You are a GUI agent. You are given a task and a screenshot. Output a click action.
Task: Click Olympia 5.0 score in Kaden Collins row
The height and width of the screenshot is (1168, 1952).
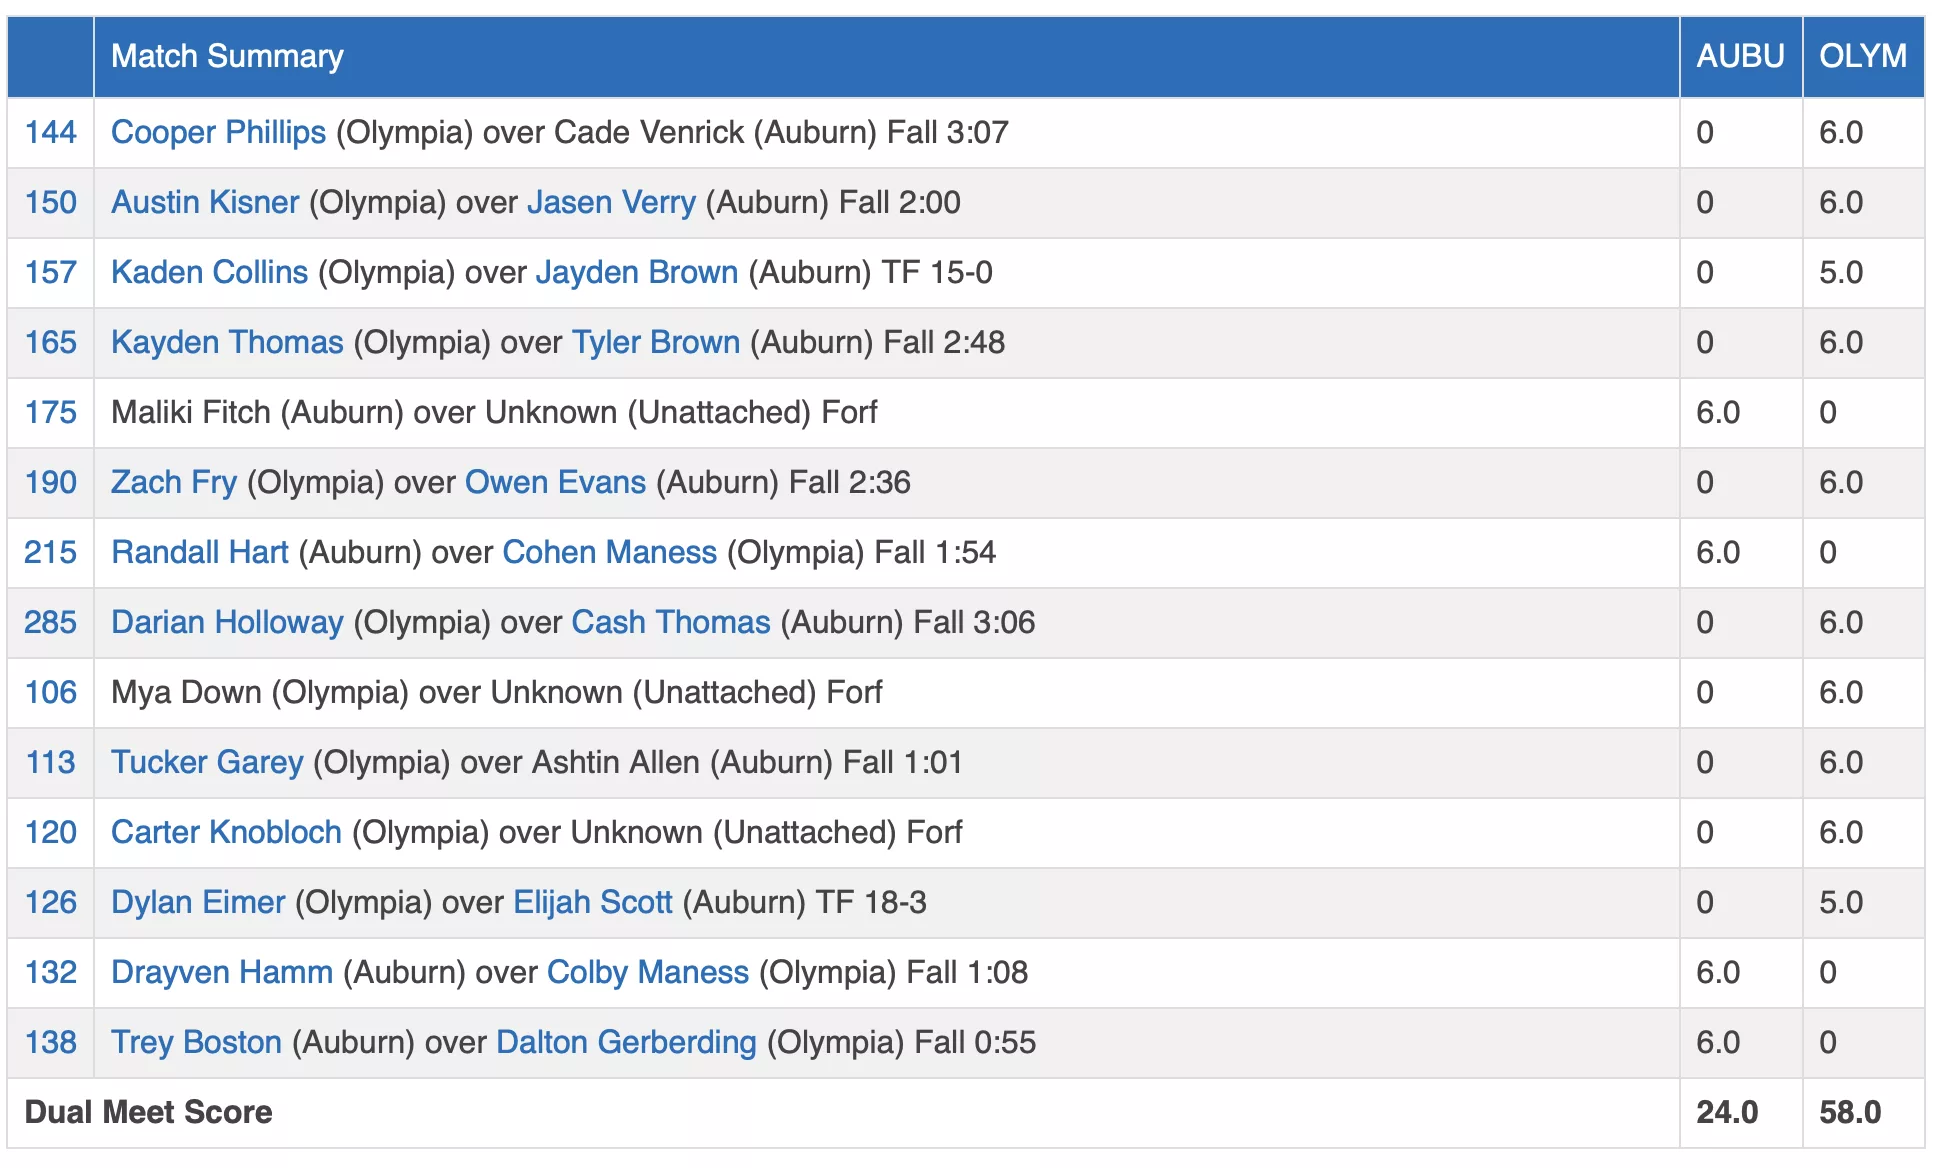(1841, 272)
